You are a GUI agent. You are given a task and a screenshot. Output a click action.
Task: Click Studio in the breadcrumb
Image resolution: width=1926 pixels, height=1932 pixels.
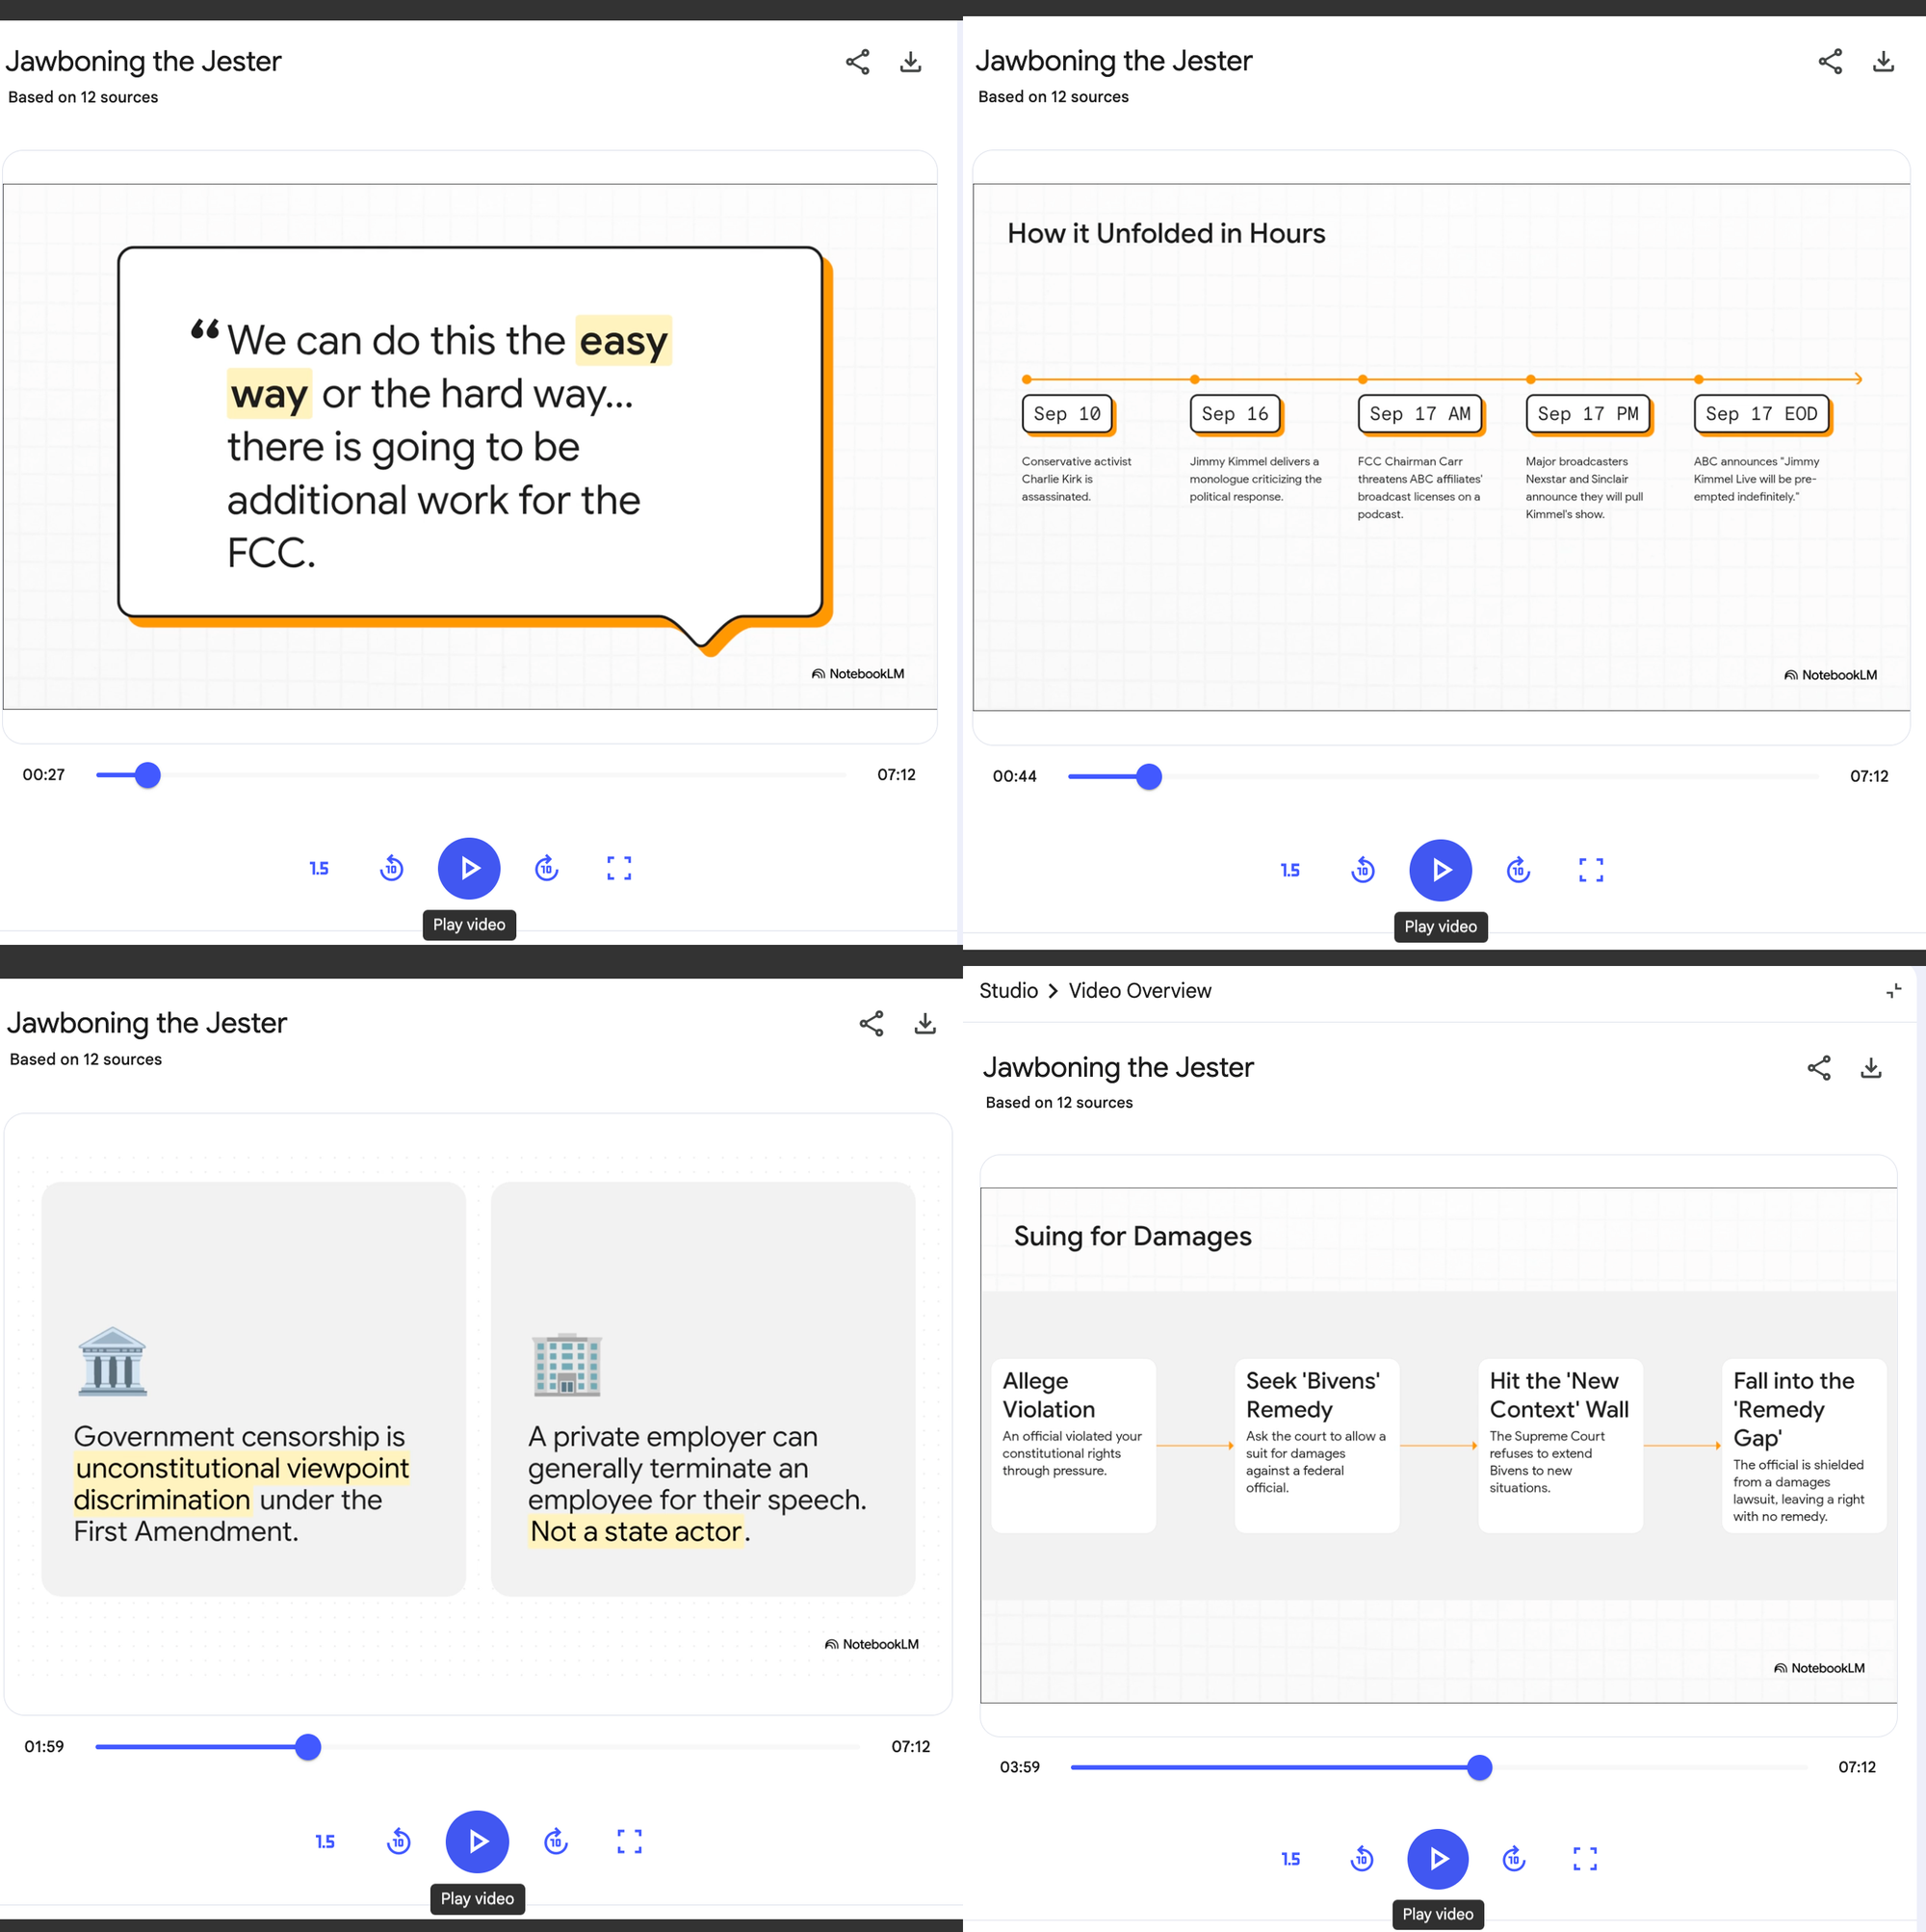point(1008,991)
